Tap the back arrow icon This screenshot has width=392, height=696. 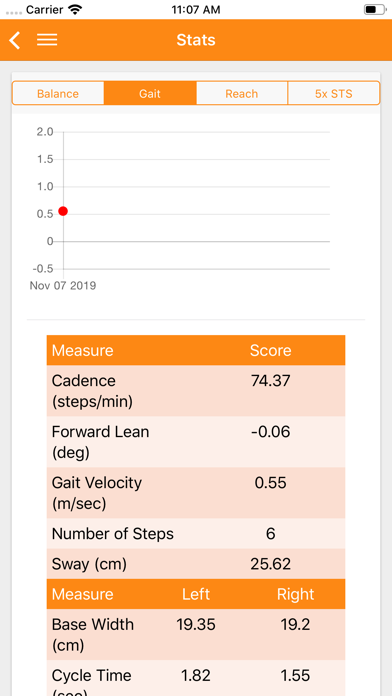click(x=15, y=40)
